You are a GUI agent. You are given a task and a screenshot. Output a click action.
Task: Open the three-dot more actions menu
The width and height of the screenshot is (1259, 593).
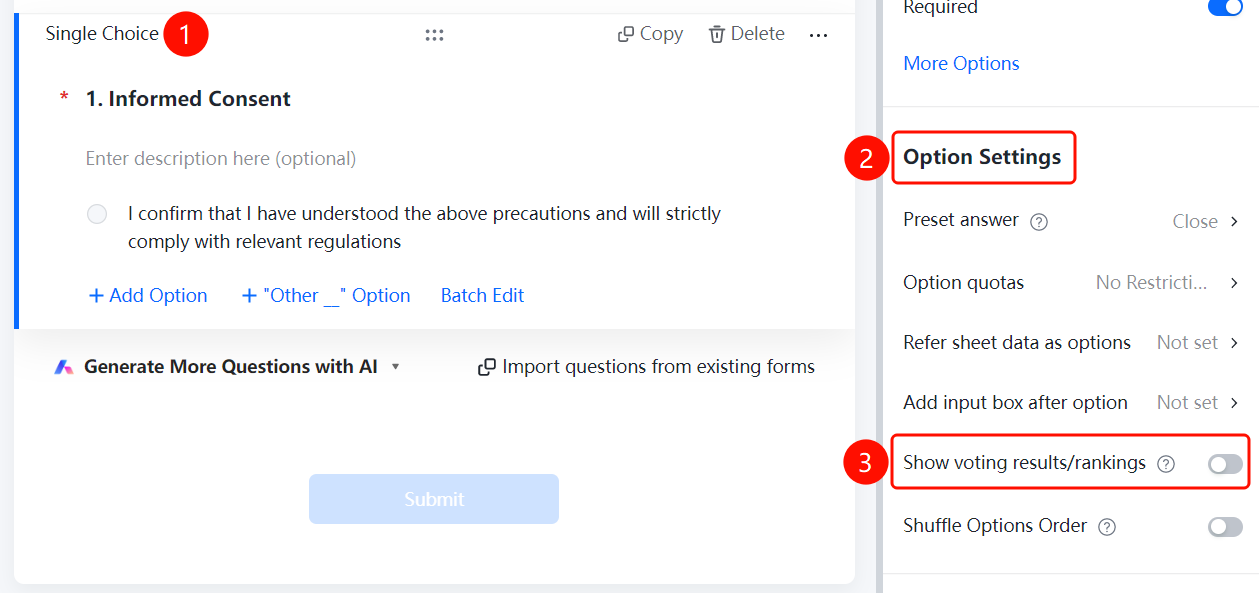tap(819, 35)
